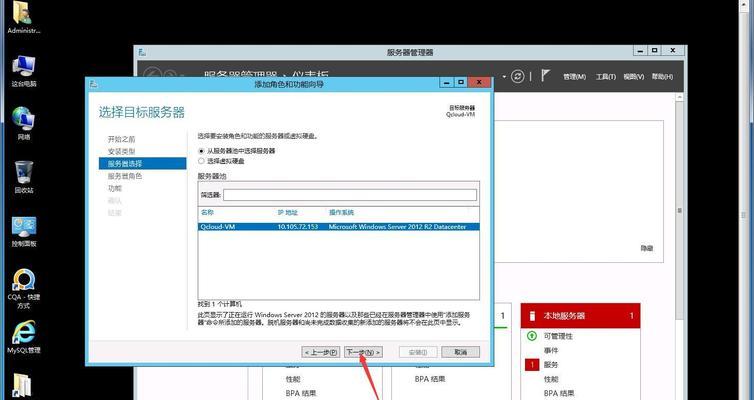
Task: Open the CQA shortcut desktop icon
Action: [24, 288]
